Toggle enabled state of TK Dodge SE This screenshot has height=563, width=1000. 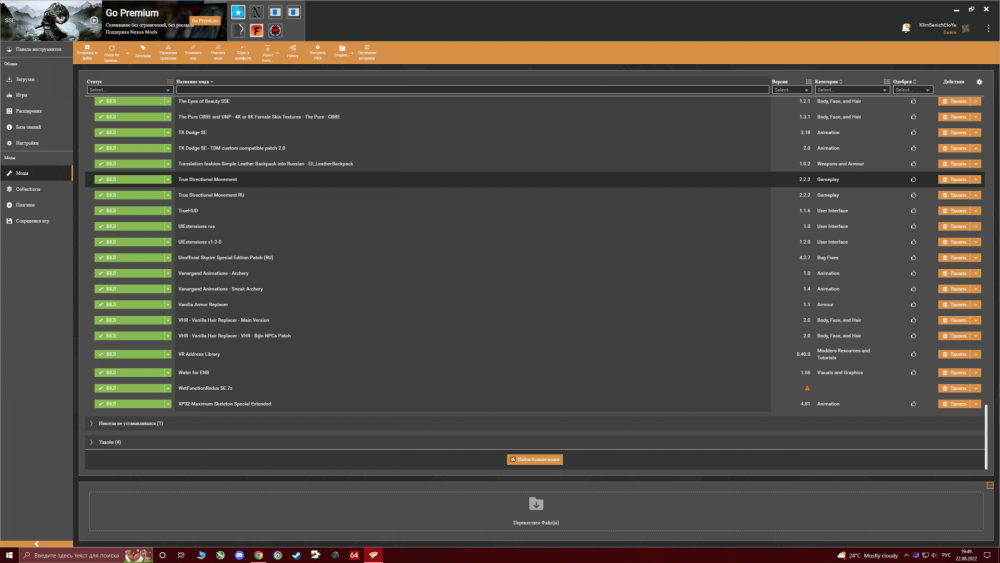pos(129,132)
